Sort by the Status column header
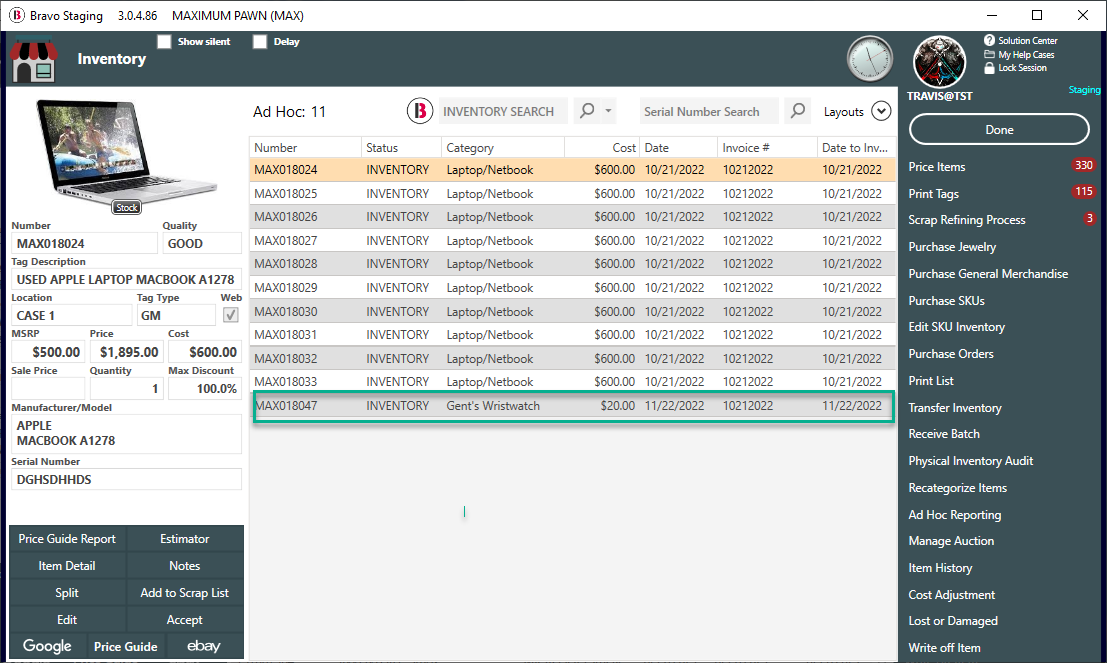Image resolution: width=1107 pixels, height=663 pixels. point(401,148)
